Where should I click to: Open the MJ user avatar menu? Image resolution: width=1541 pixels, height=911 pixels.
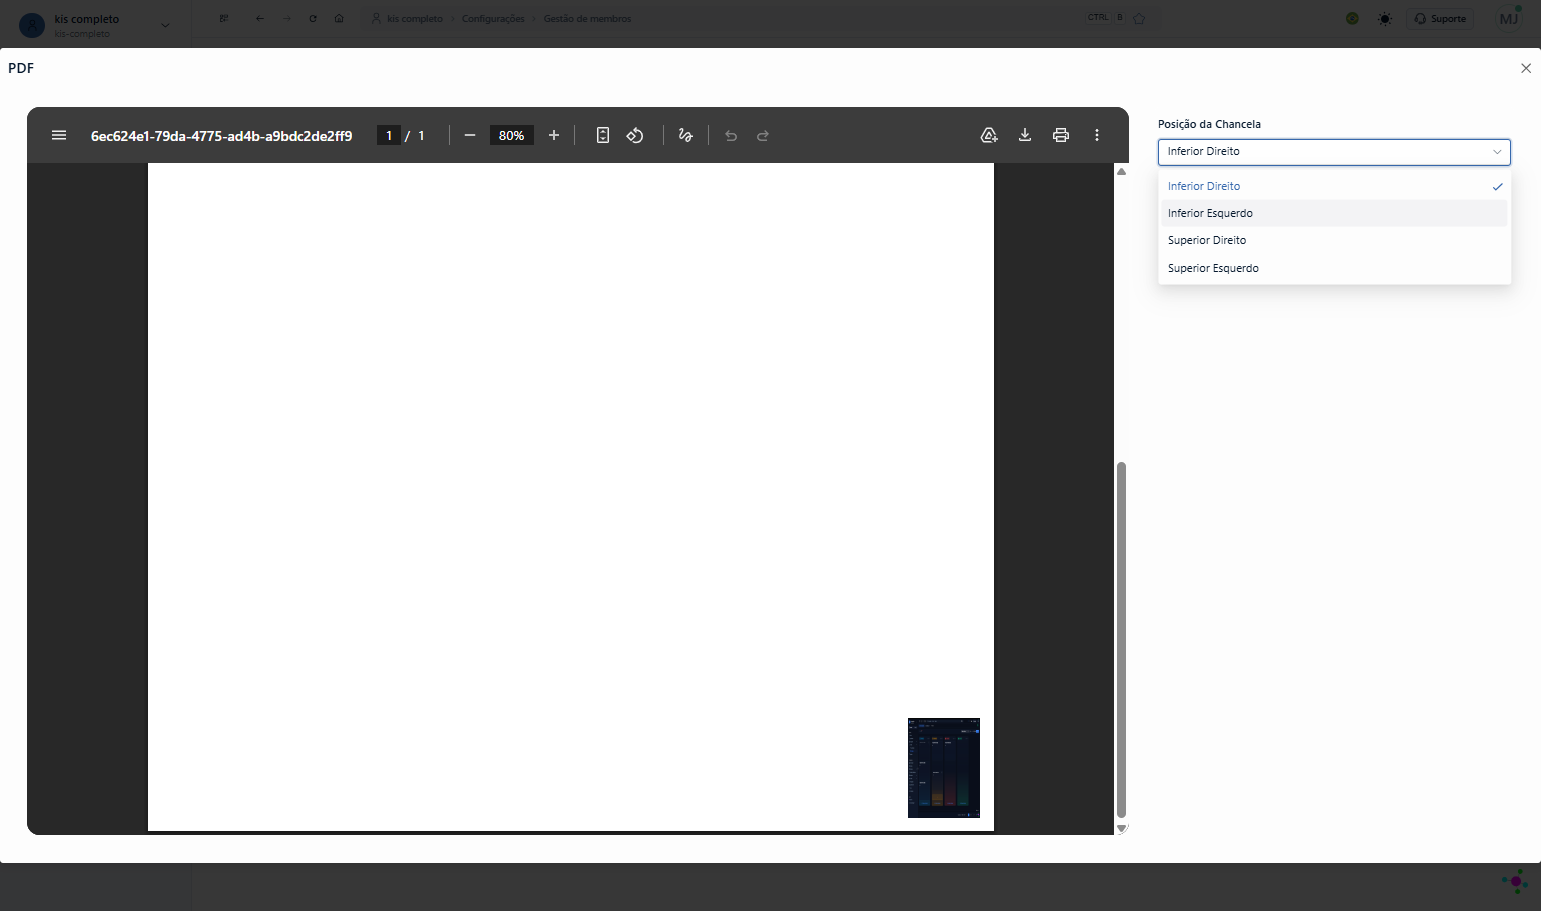pyautogui.click(x=1509, y=19)
